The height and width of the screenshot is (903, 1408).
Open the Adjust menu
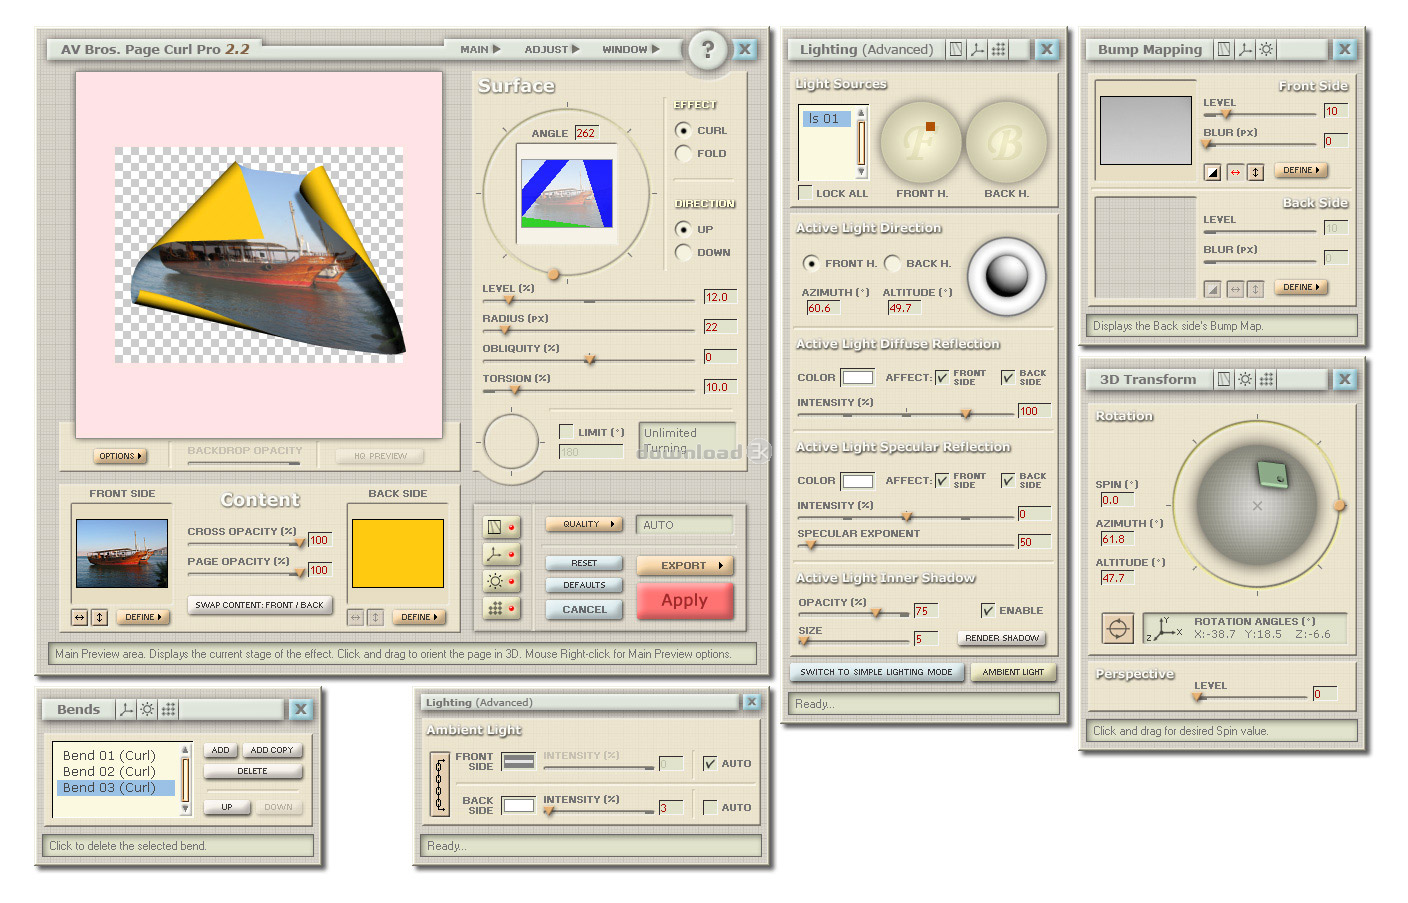tap(551, 49)
